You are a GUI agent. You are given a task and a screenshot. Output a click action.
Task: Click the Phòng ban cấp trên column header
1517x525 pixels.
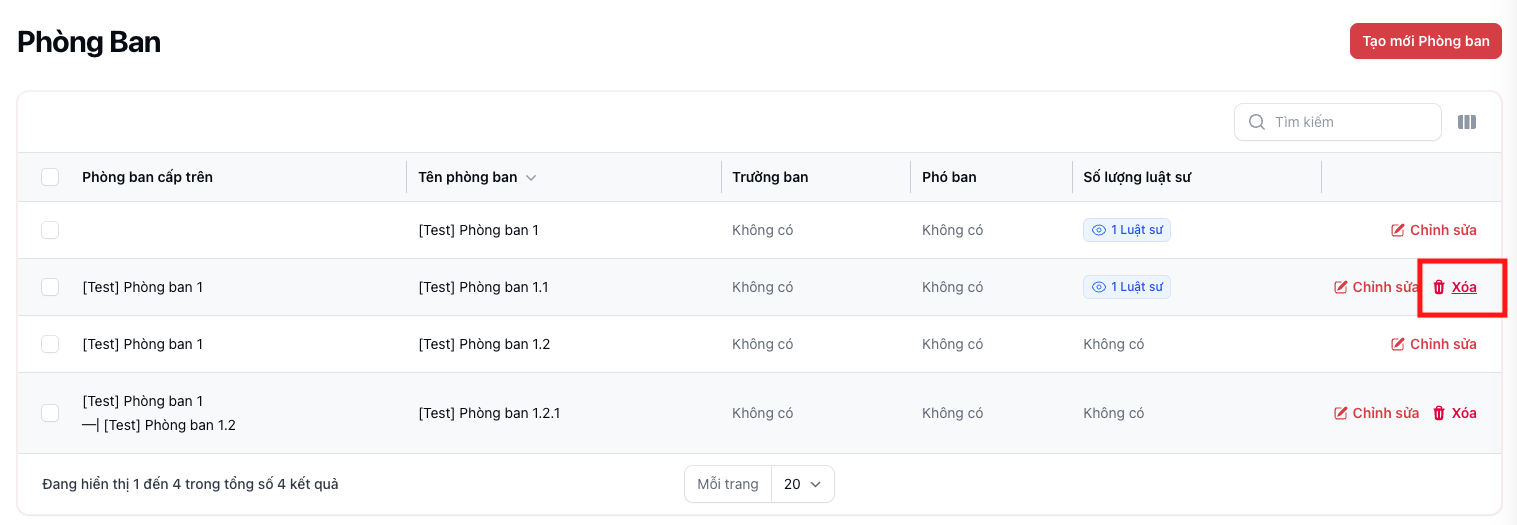tap(147, 177)
